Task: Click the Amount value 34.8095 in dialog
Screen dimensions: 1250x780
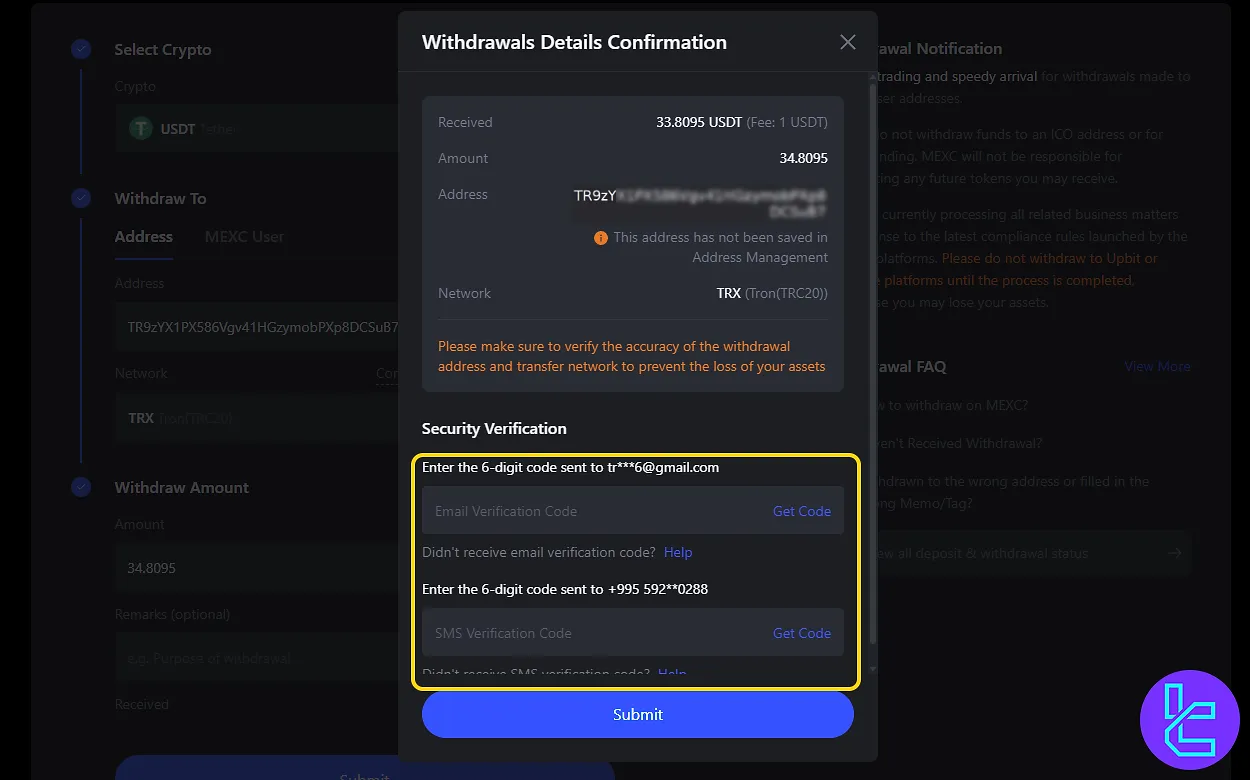Action: point(804,158)
